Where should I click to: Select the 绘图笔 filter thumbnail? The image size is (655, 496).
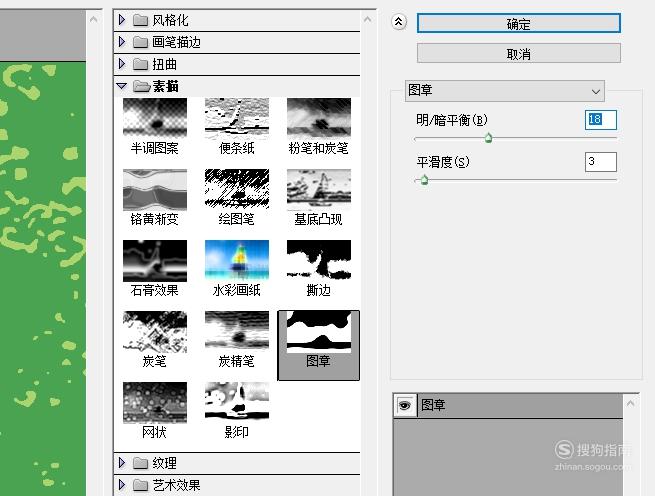coord(236,189)
